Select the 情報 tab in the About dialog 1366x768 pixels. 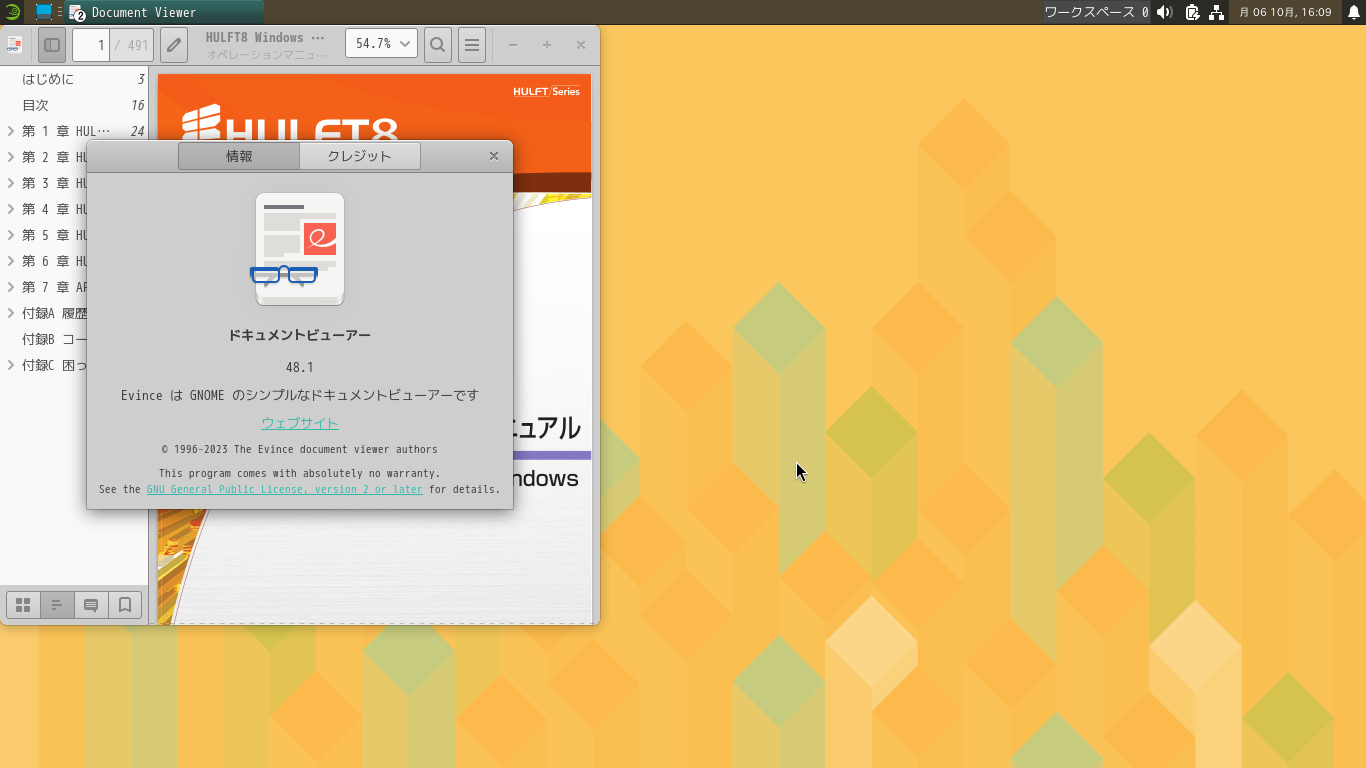[x=238, y=155]
